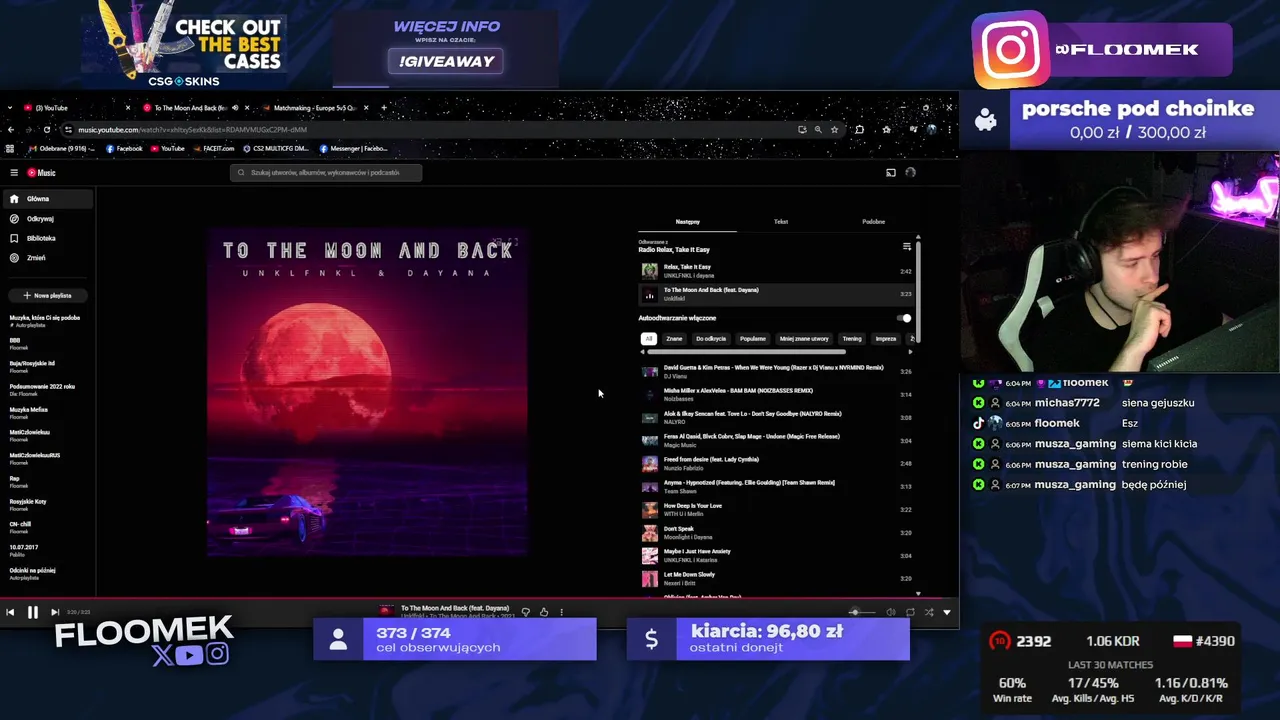Screen dimensions: 1280x720
Task: Play BAM BAM (NOIZBASSES REMIX)
Action: pos(776,394)
